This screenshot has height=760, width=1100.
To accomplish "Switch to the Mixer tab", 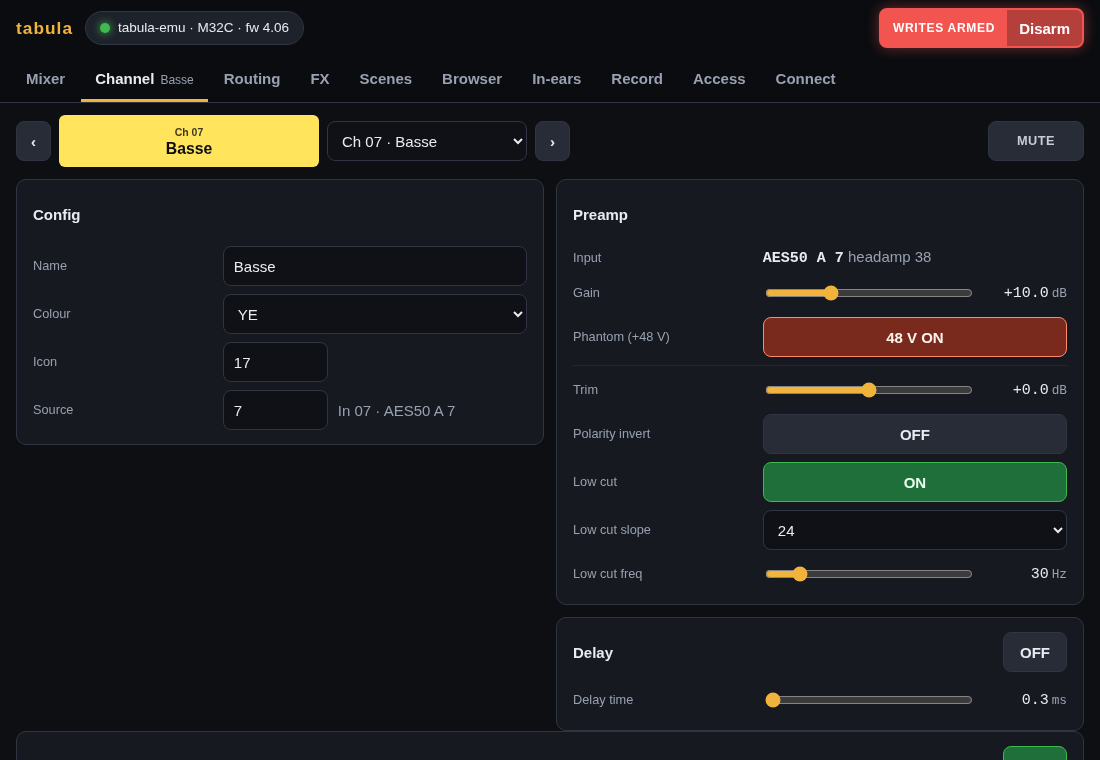I will tap(46, 79).
